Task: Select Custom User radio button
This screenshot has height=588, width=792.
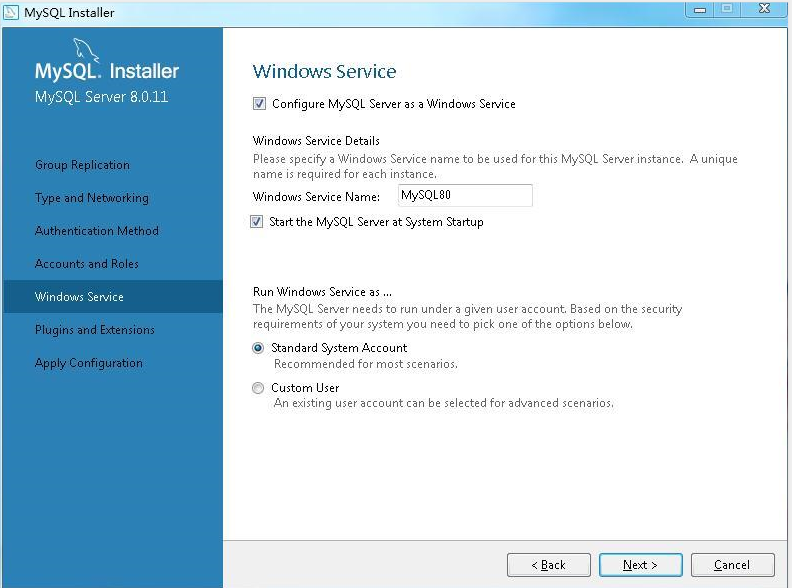Action: pos(258,388)
